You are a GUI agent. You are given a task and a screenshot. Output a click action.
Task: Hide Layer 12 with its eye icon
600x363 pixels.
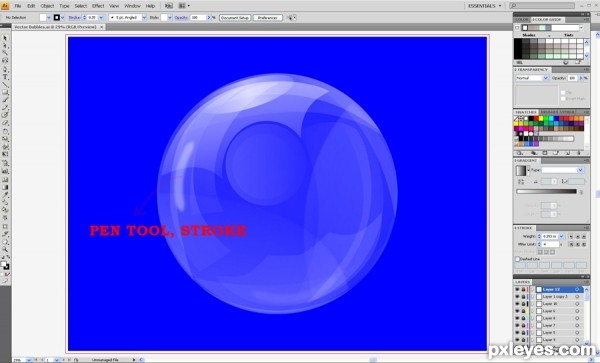coord(517,290)
